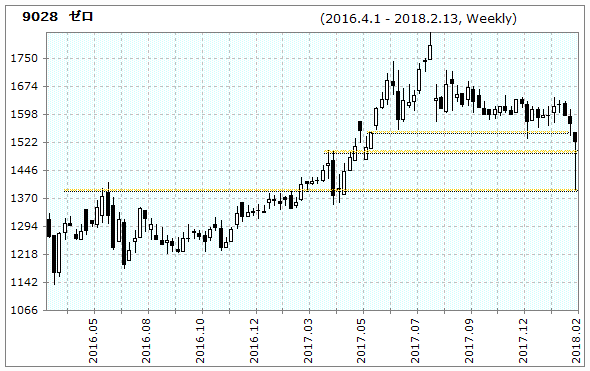
Task: Click the 2016.10 date axis label
Action: click(201, 341)
